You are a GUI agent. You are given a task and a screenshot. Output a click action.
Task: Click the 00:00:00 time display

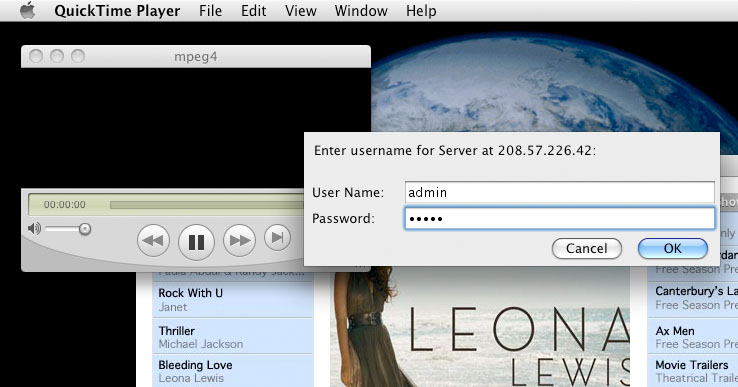tap(64, 205)
